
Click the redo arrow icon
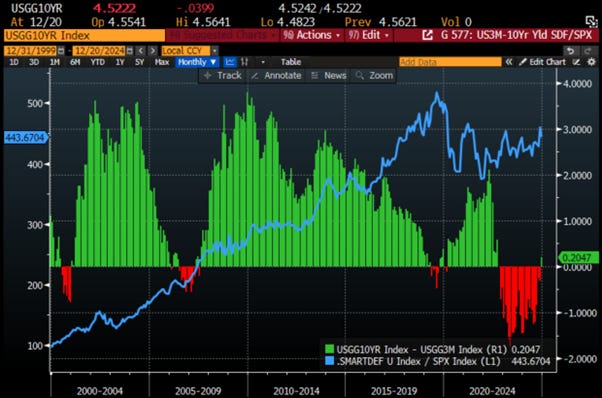[587, 51]
